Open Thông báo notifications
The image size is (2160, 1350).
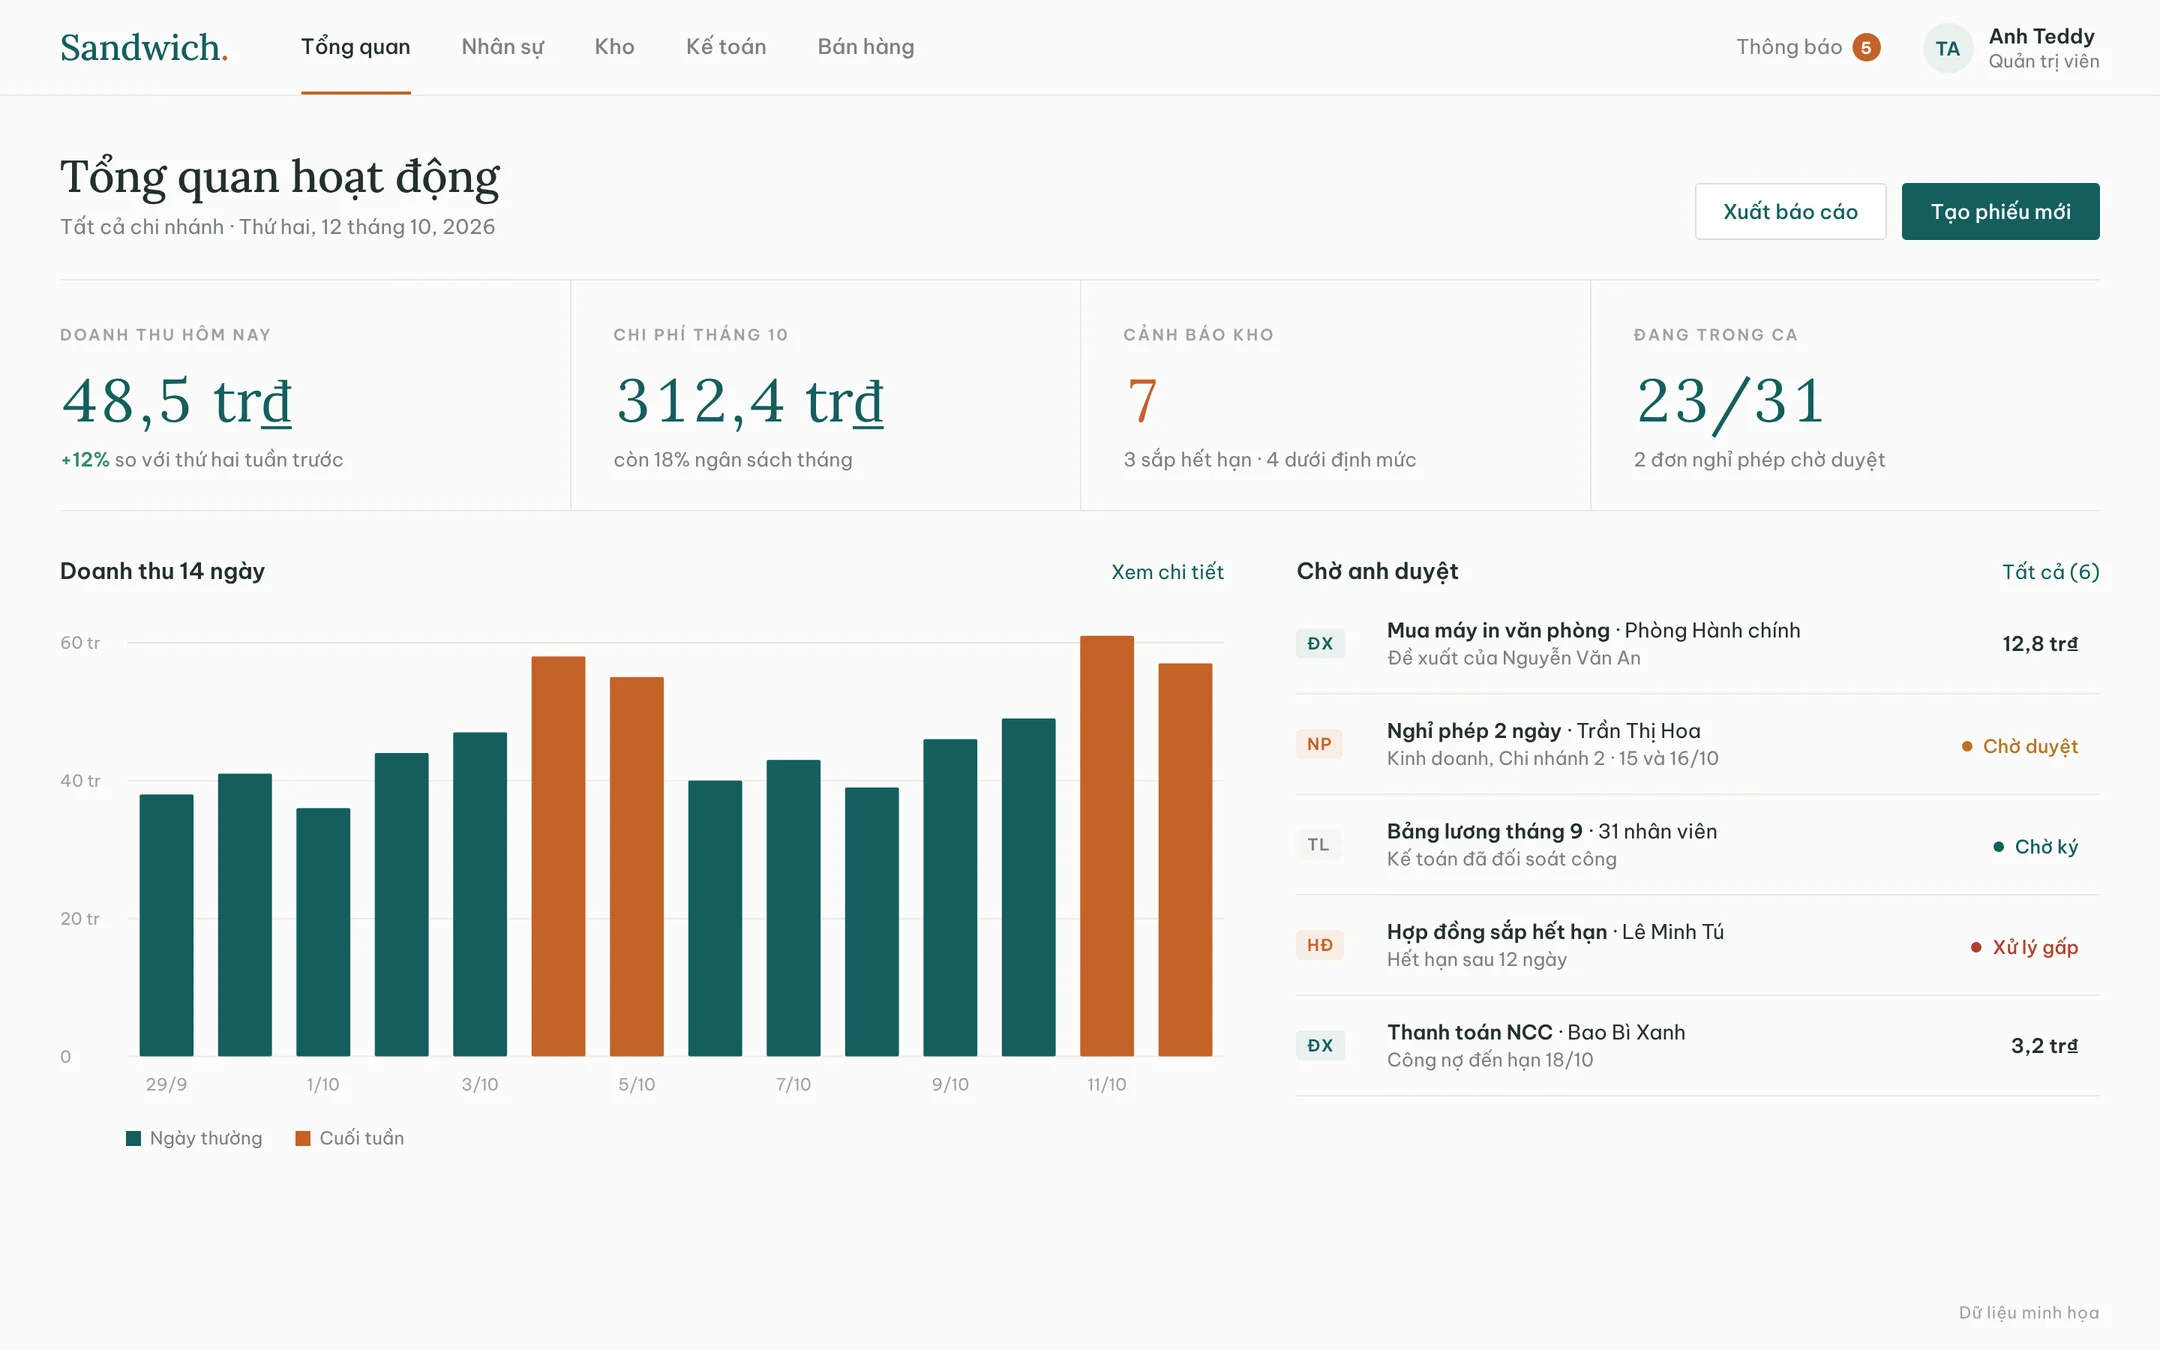click(1789, 47)
